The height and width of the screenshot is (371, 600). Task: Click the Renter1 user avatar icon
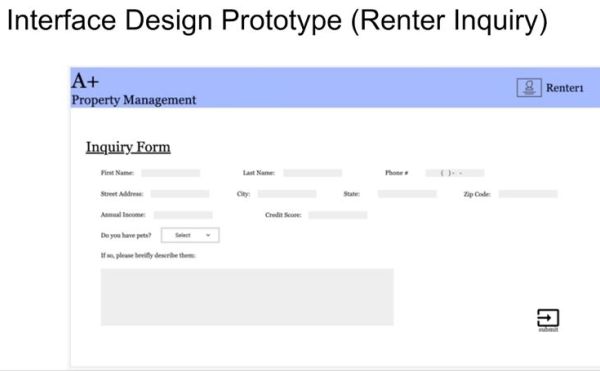point(529,88)
